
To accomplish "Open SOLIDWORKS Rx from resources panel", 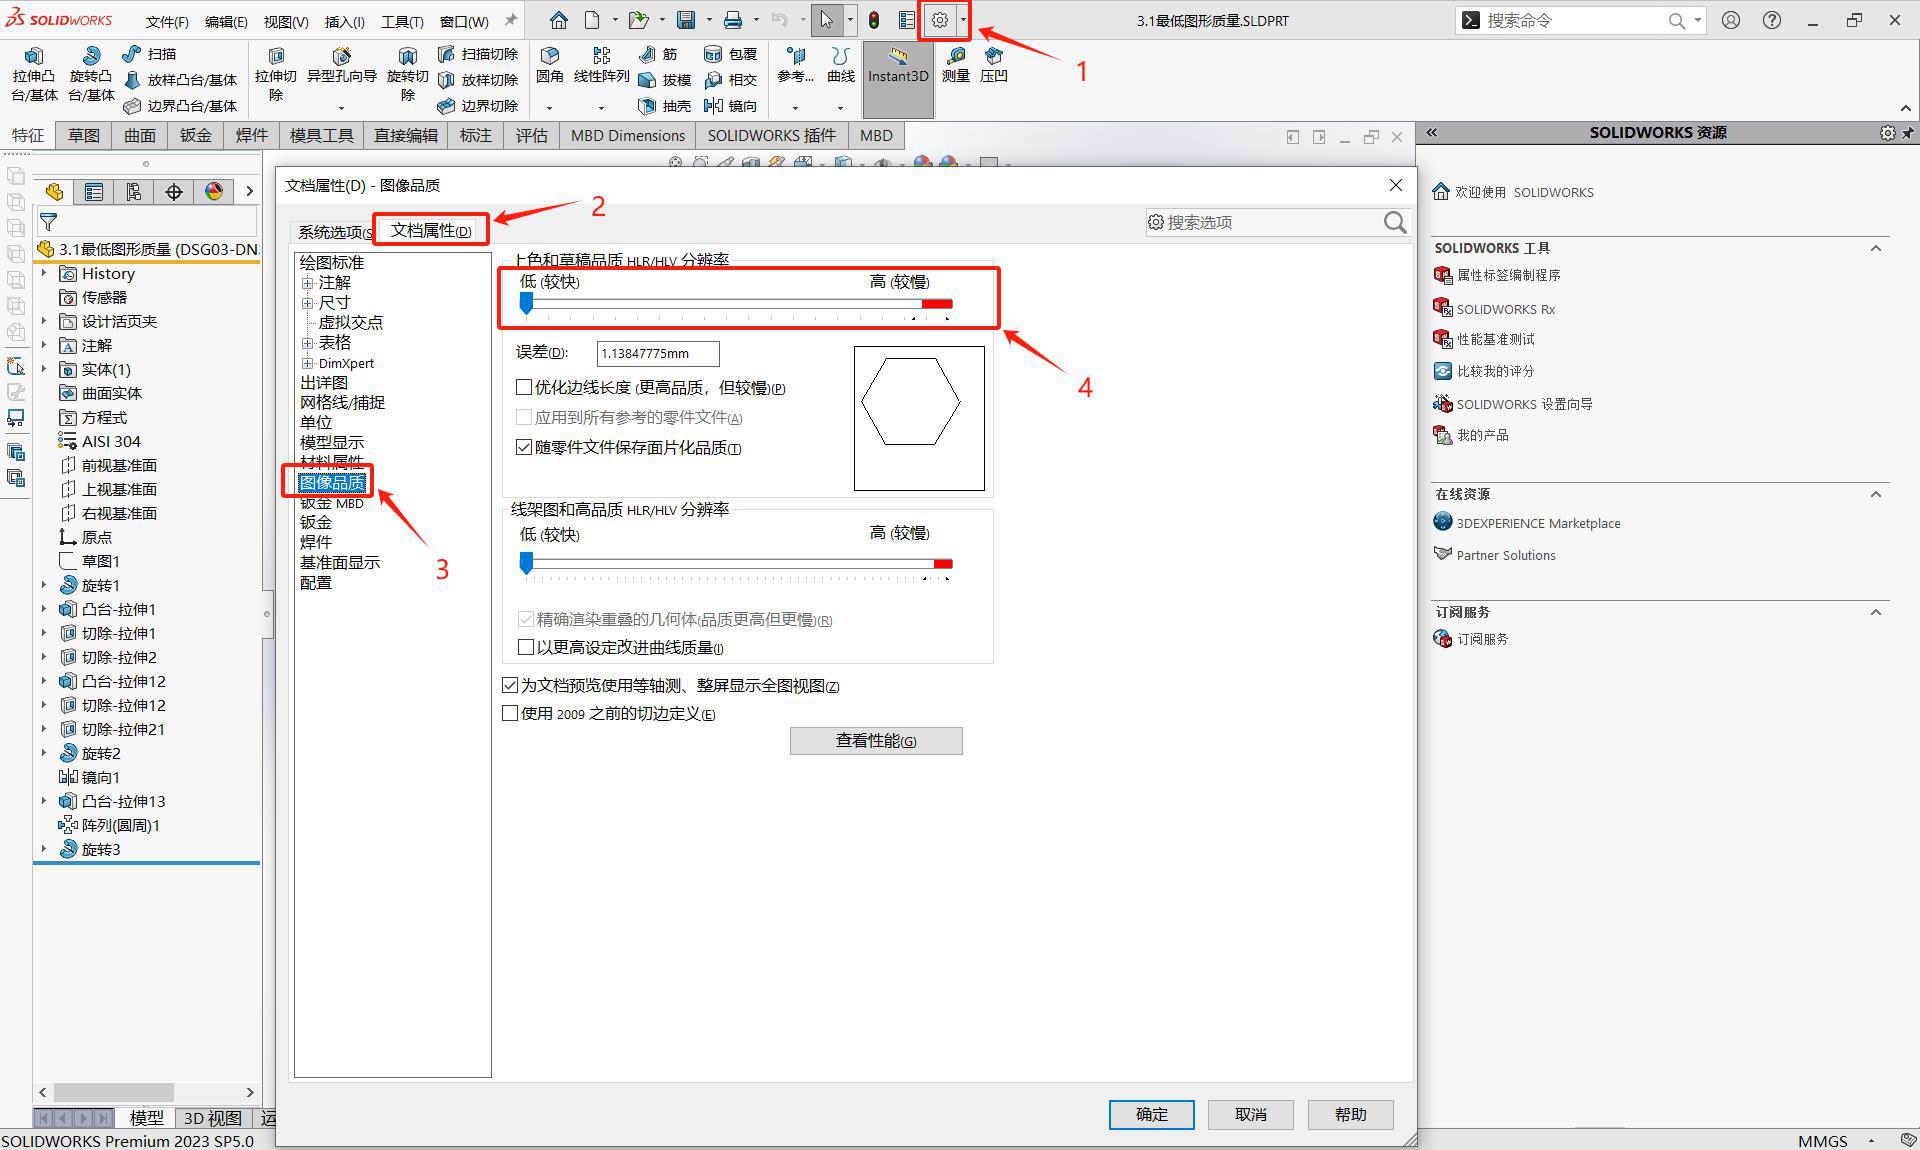I will point(1505,309).
